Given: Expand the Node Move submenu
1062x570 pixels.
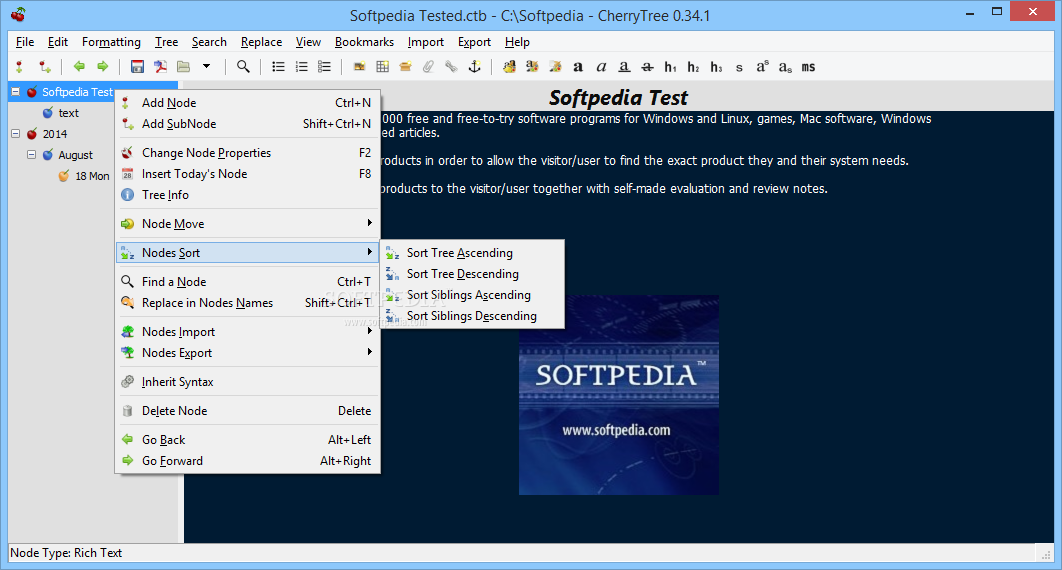Looking at the screenshot, I should (x=248, y=223).
